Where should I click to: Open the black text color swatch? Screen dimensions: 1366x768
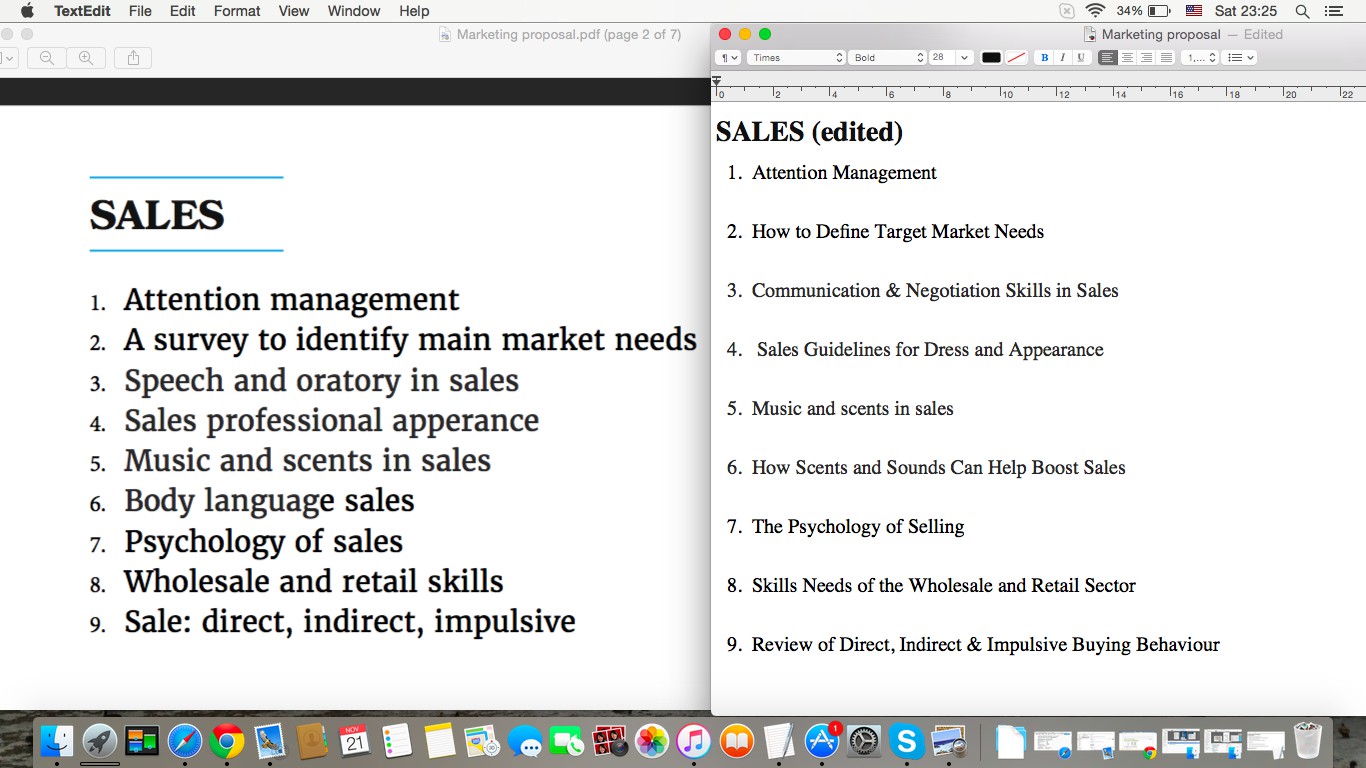coord(991,58)
